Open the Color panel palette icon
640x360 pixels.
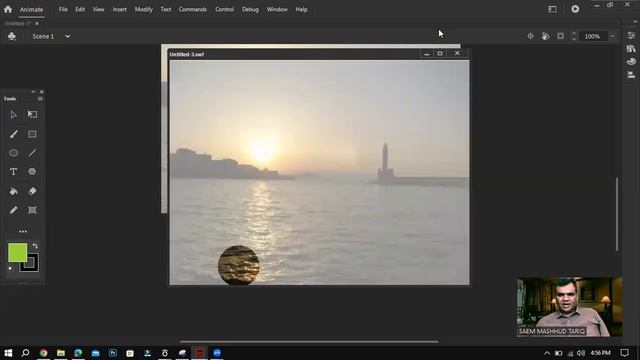[x=631, y=62]
